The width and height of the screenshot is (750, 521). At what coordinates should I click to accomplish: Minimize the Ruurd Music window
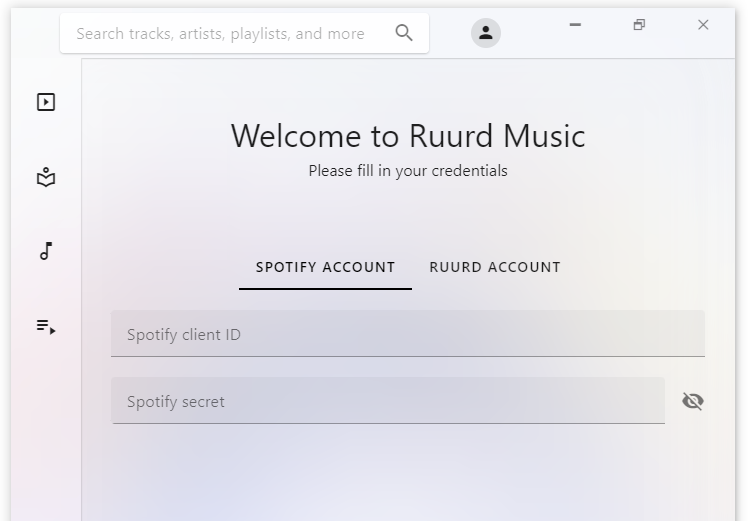(575, 24)
